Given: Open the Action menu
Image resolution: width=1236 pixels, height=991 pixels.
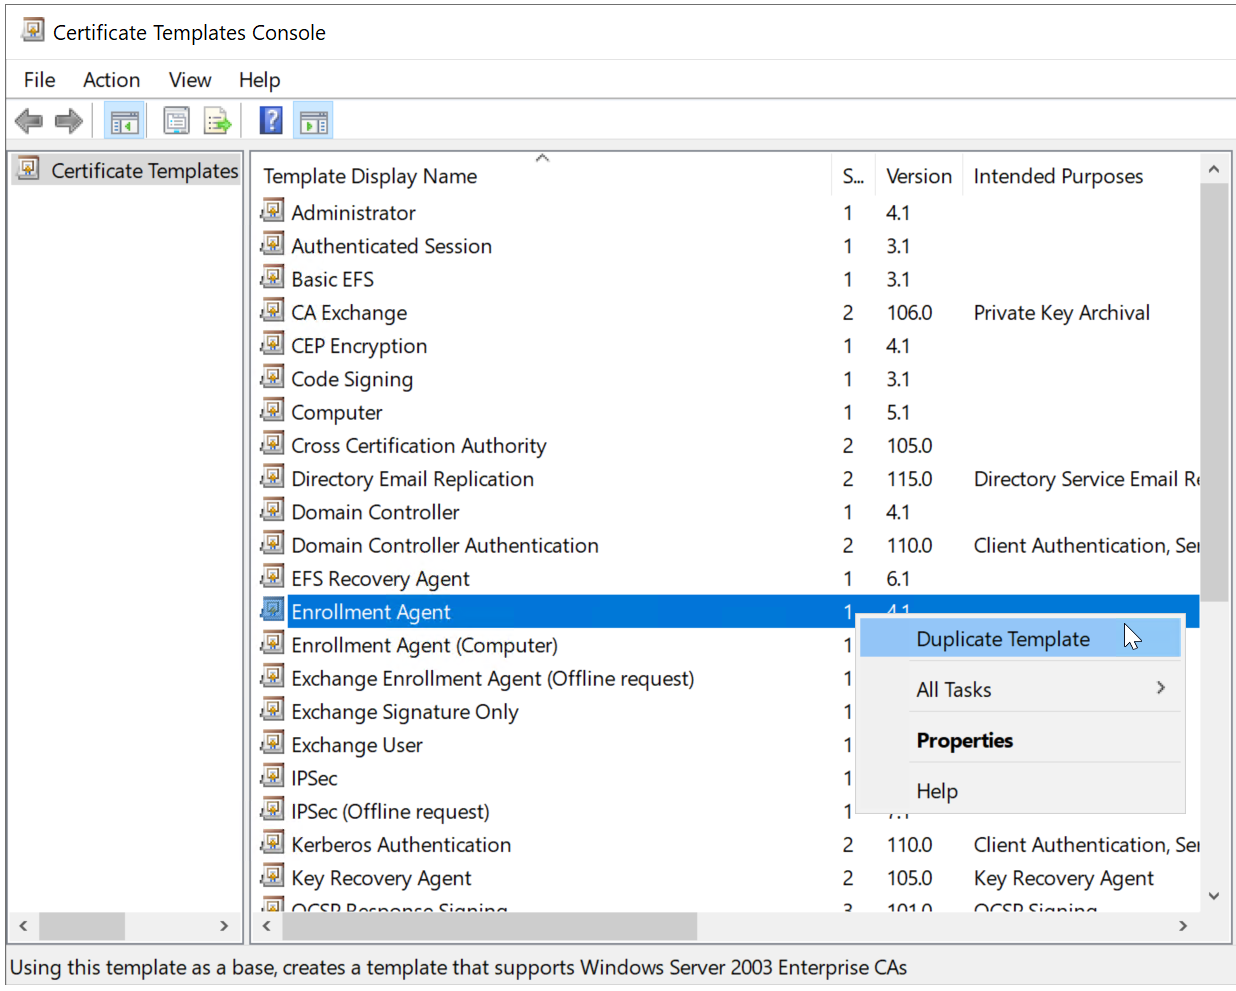Looking at the screenshot, I should click(111, 80).
